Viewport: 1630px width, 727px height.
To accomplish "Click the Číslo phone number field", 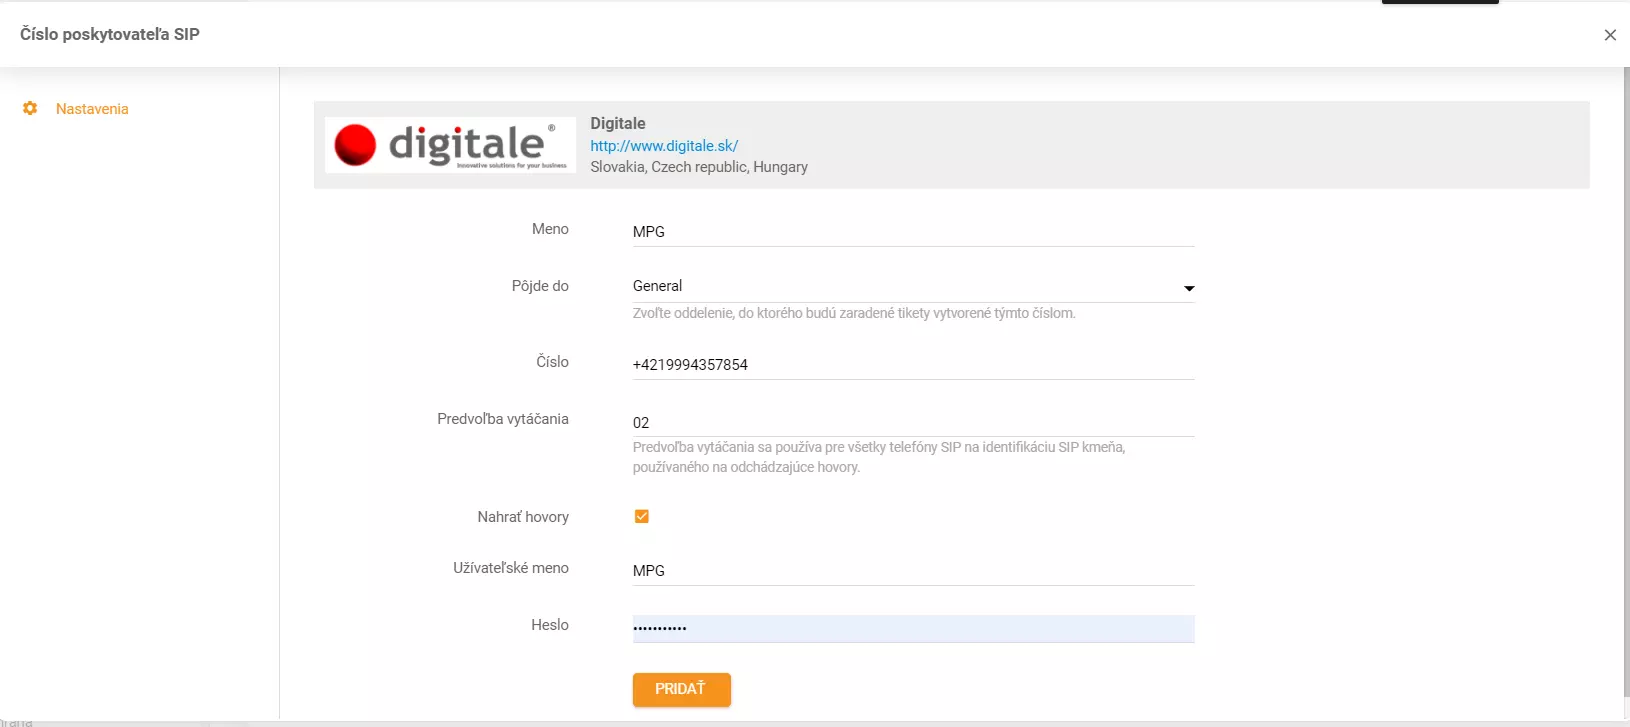I will click(x=912, y=364).
